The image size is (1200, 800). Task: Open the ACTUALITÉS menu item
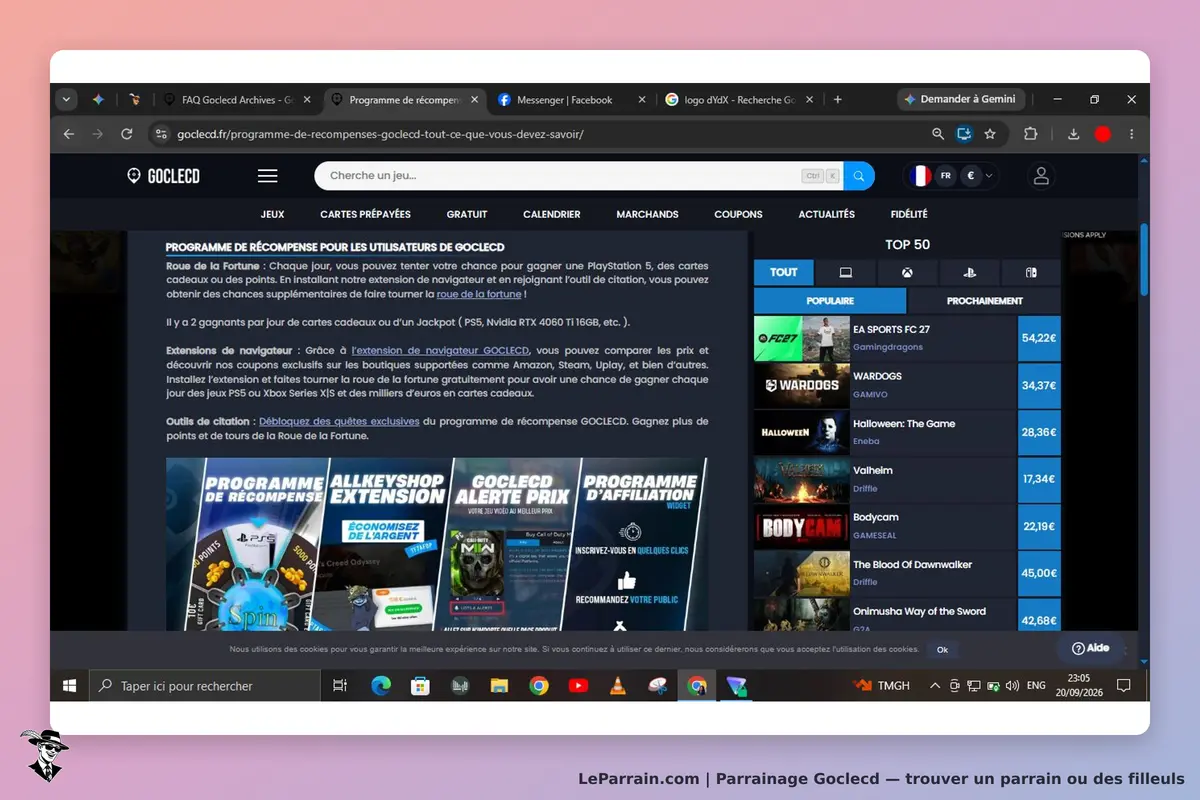(826, 214)
